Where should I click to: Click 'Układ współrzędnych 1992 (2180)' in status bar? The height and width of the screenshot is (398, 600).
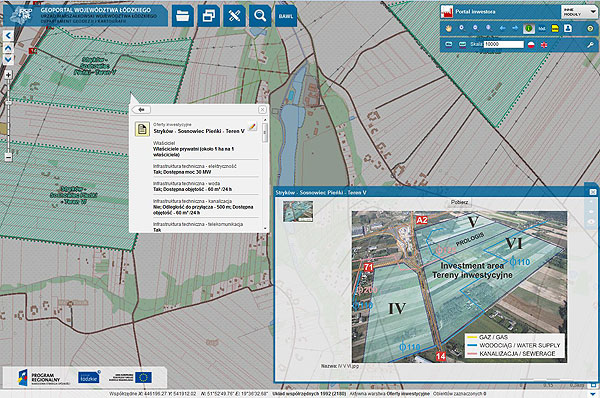click(309, 394)
